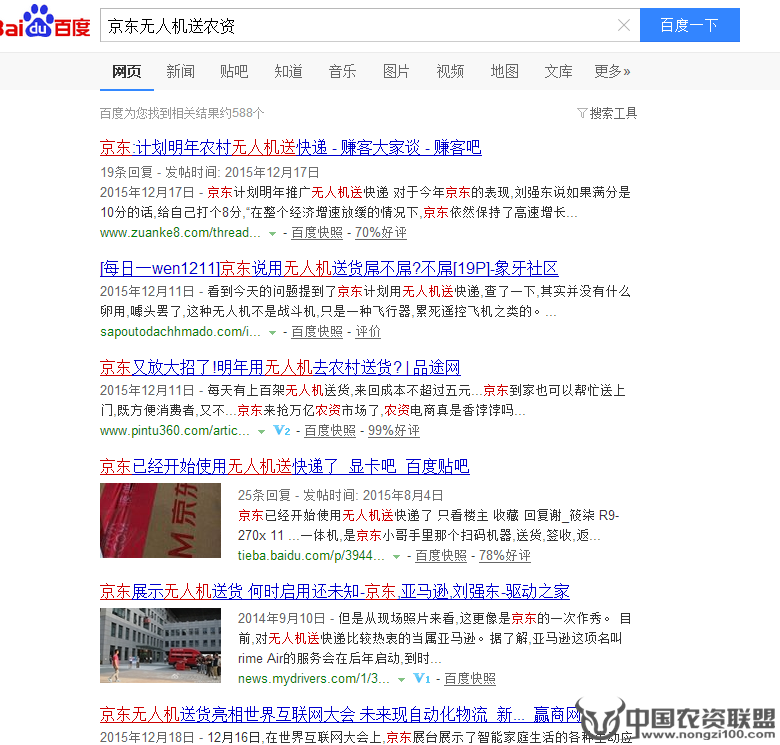The image size is (780, 745).
Task: Click the building and red car thumbnail
Action: (160, 645)
